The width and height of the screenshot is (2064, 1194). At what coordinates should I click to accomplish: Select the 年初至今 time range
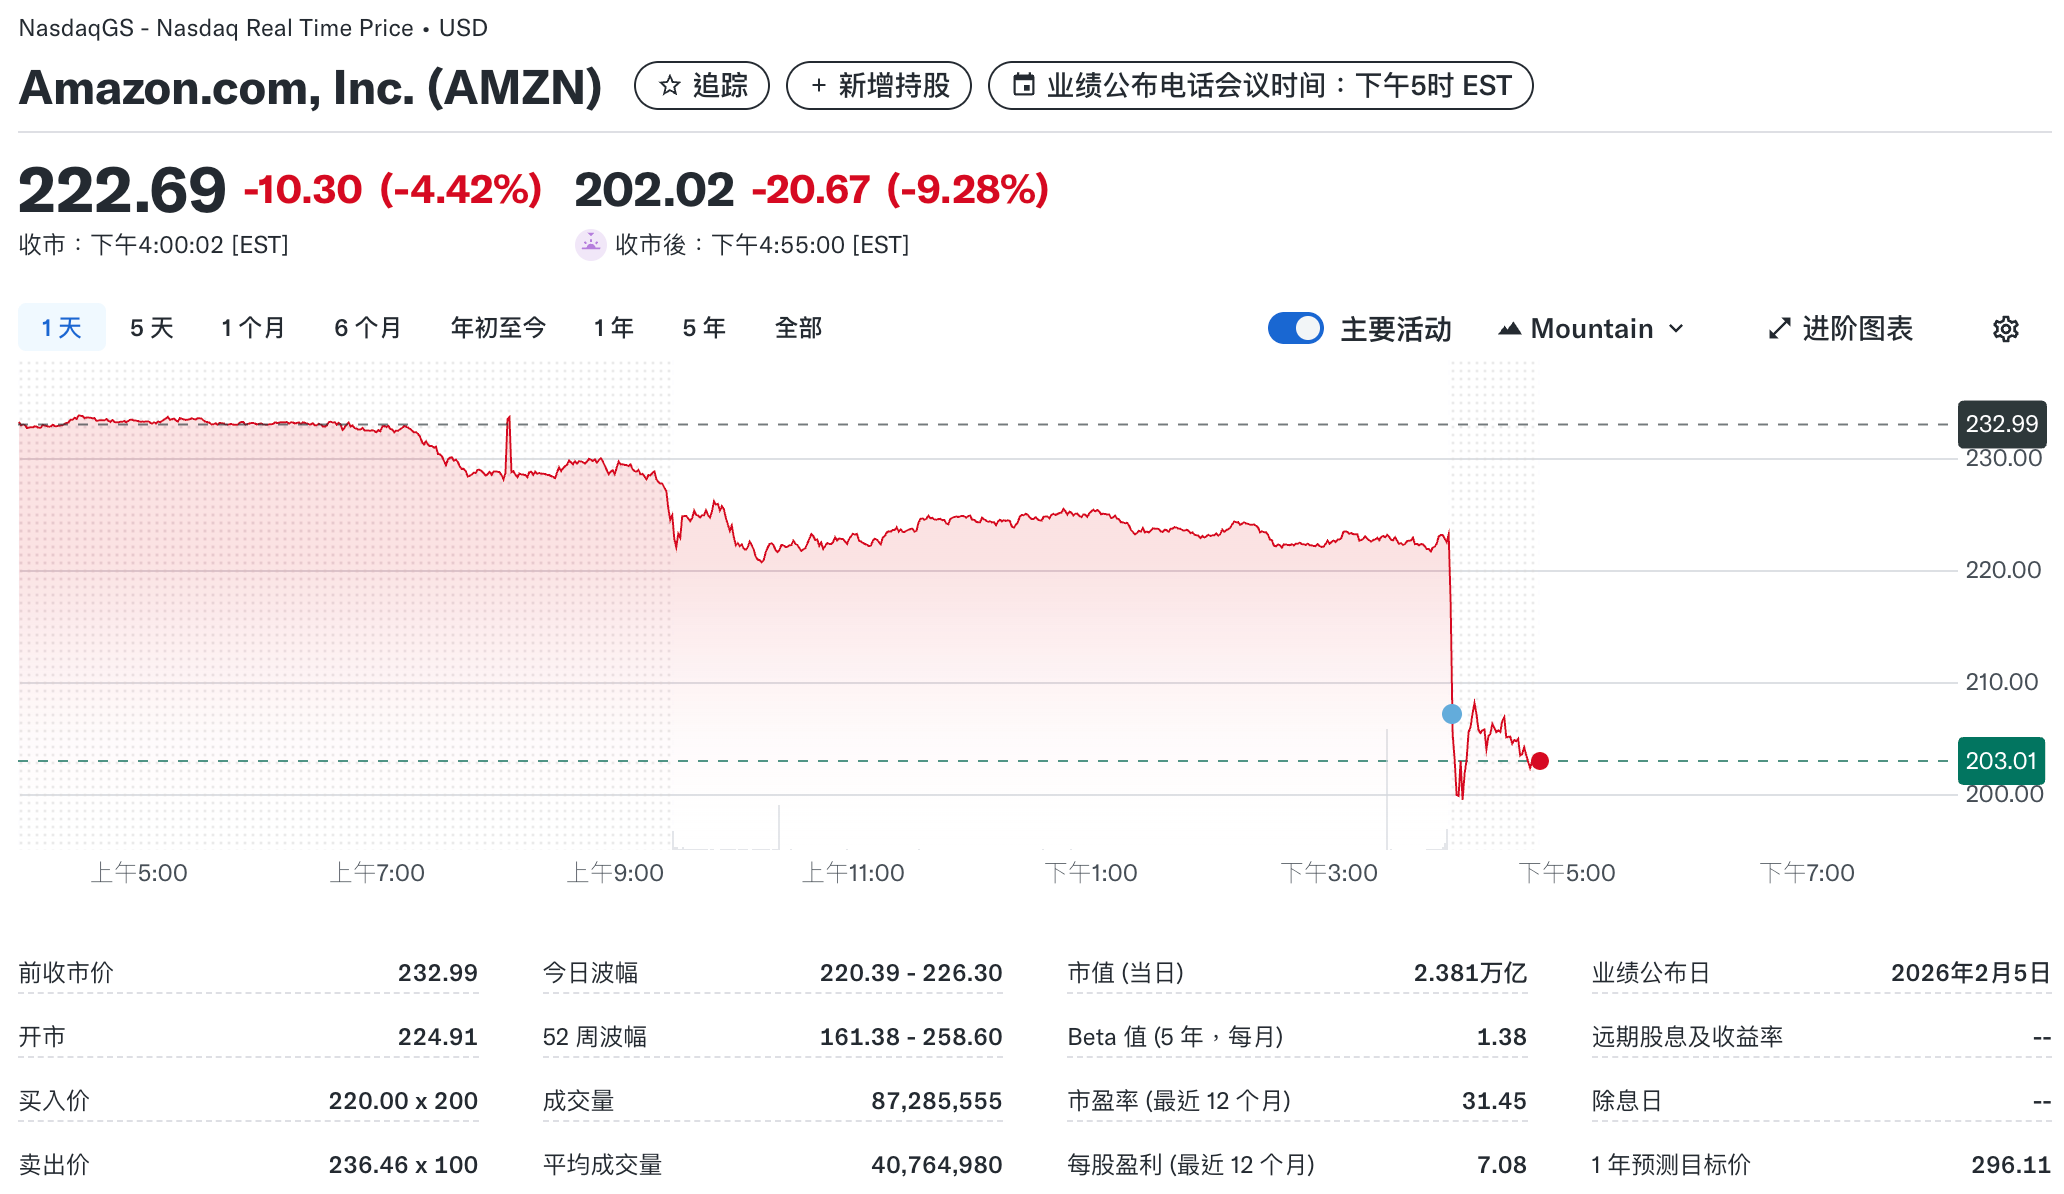coord(498,327)
